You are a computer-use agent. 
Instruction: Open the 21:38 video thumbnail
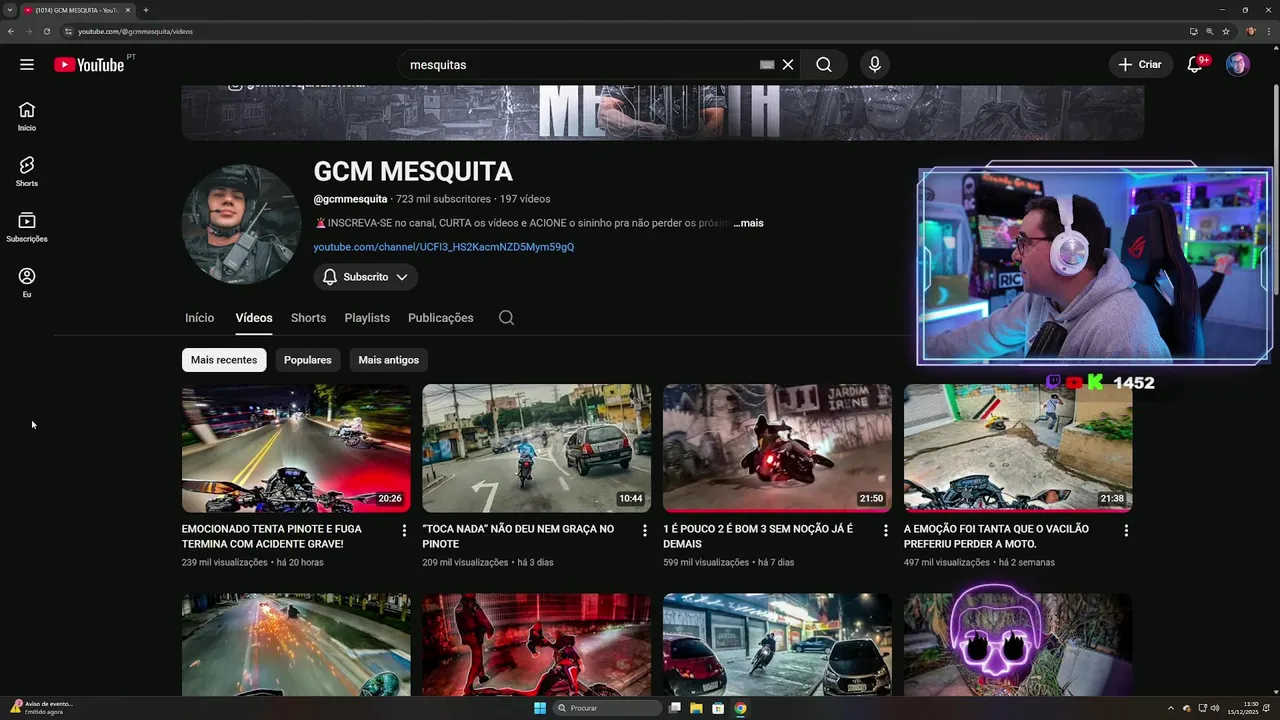click(1018, 448)
